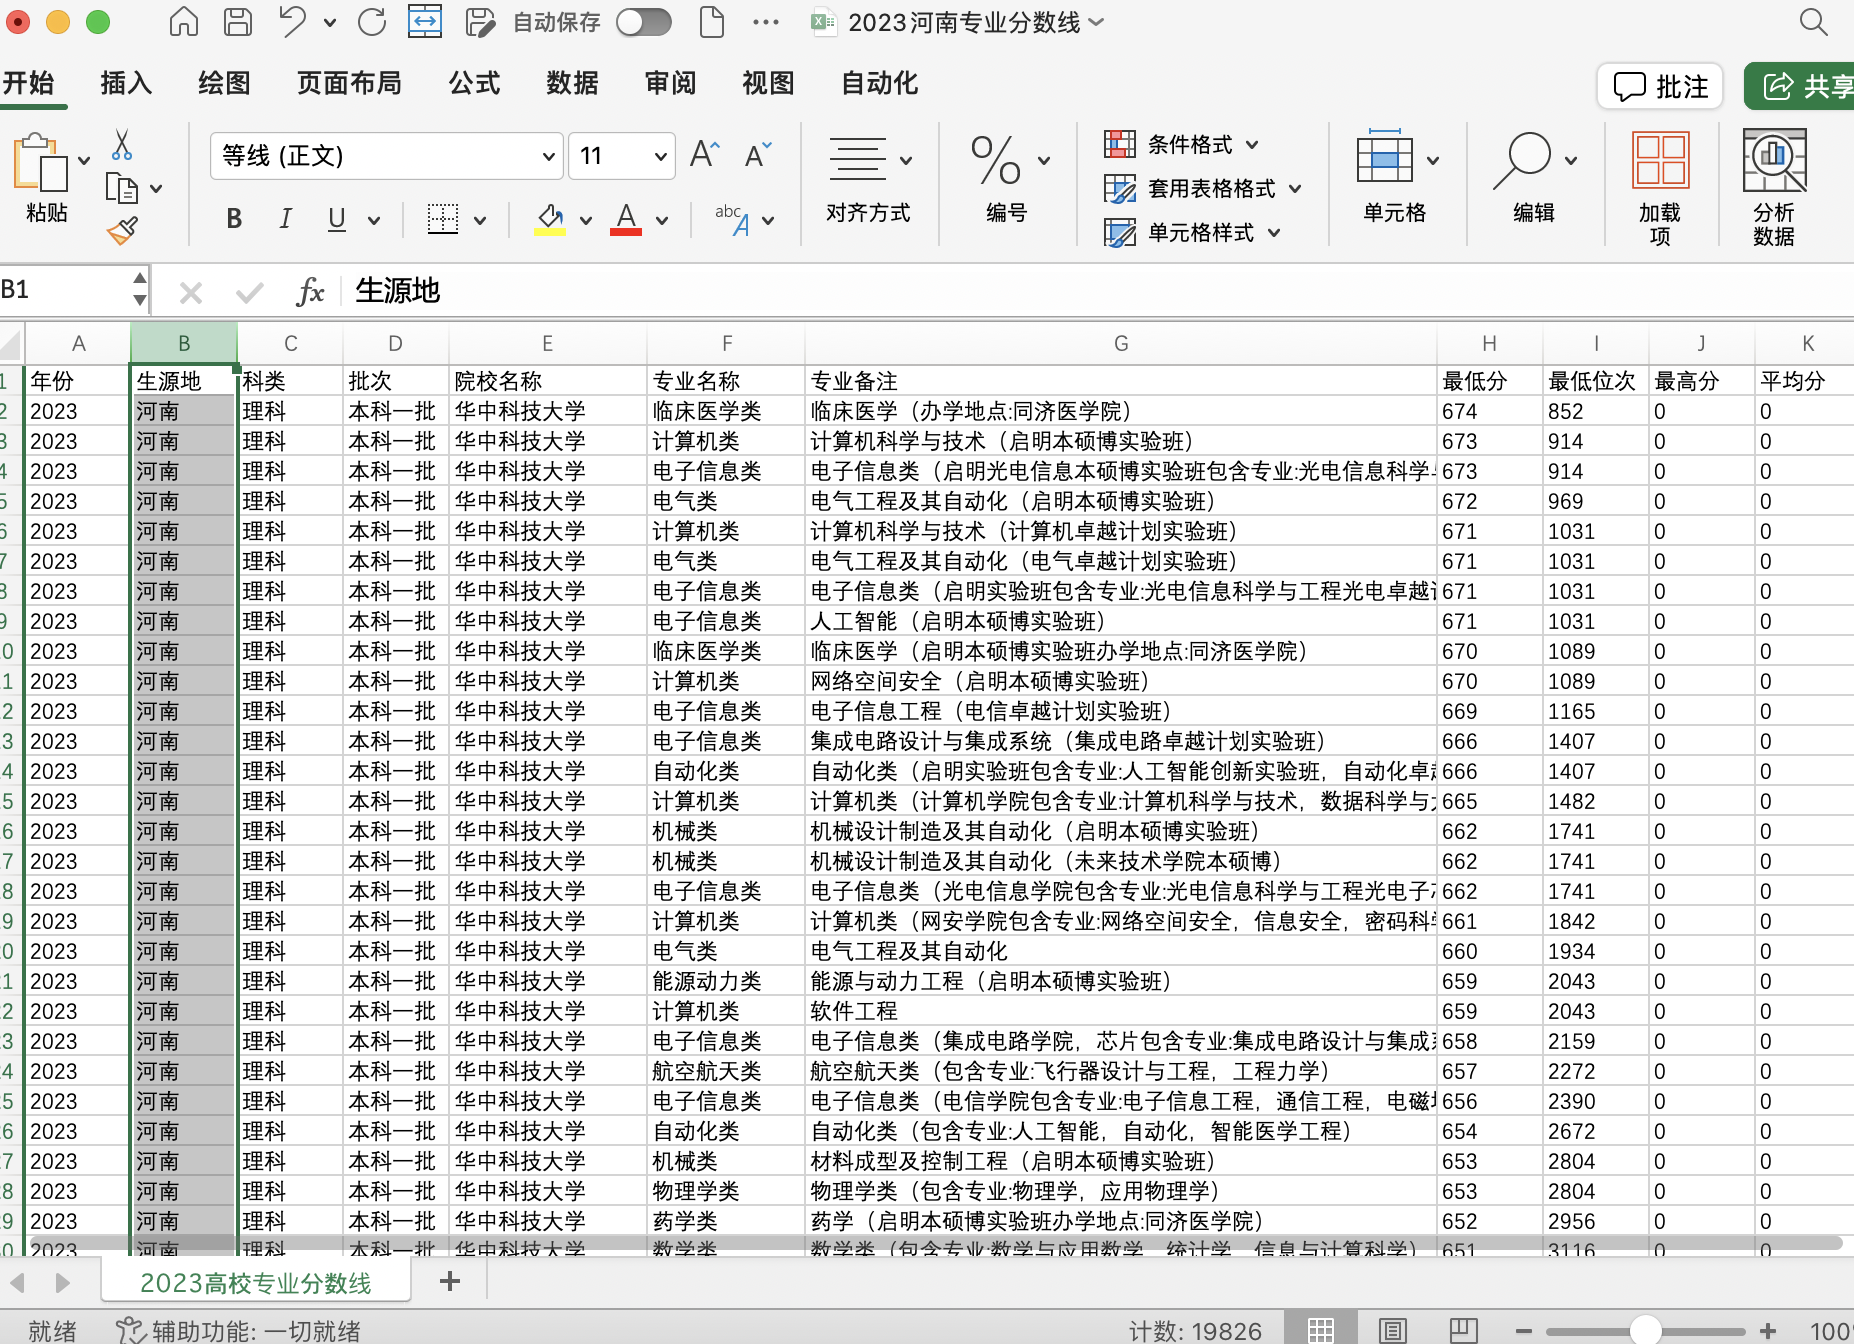Click the Share button
Image resolution: width=1854 pixels, height=1344 pixels.
click(x=1800, y=87)
